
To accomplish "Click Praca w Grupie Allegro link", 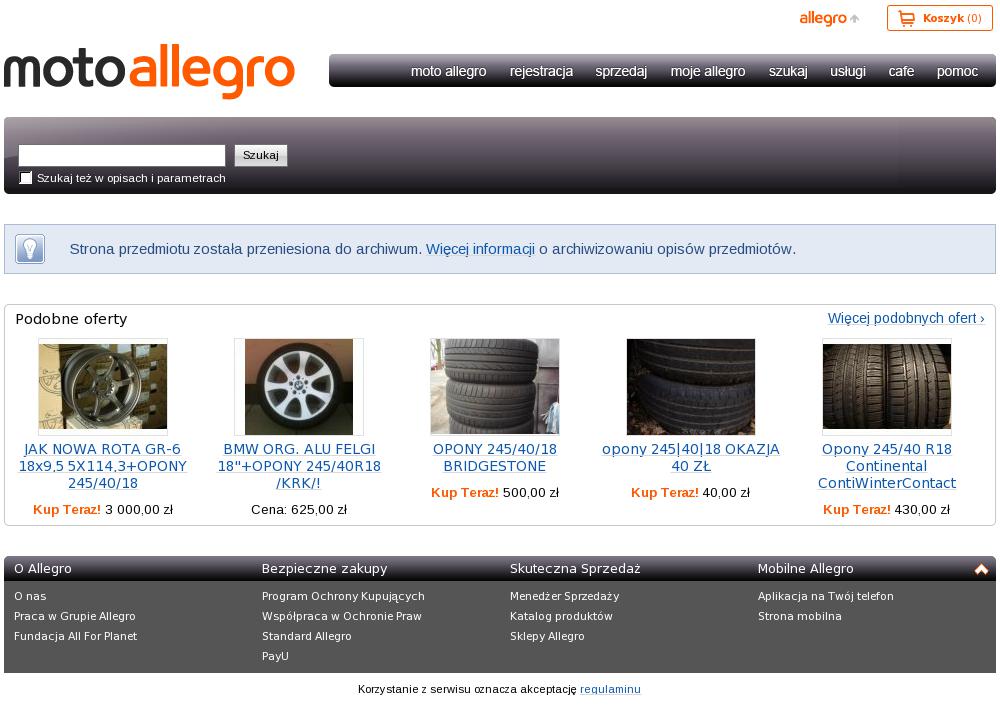I will pos(75,616).
